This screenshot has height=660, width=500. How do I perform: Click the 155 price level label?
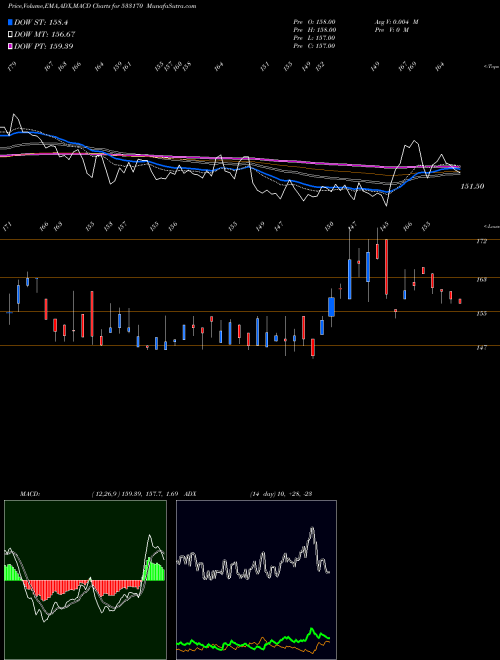click(481, 314)
